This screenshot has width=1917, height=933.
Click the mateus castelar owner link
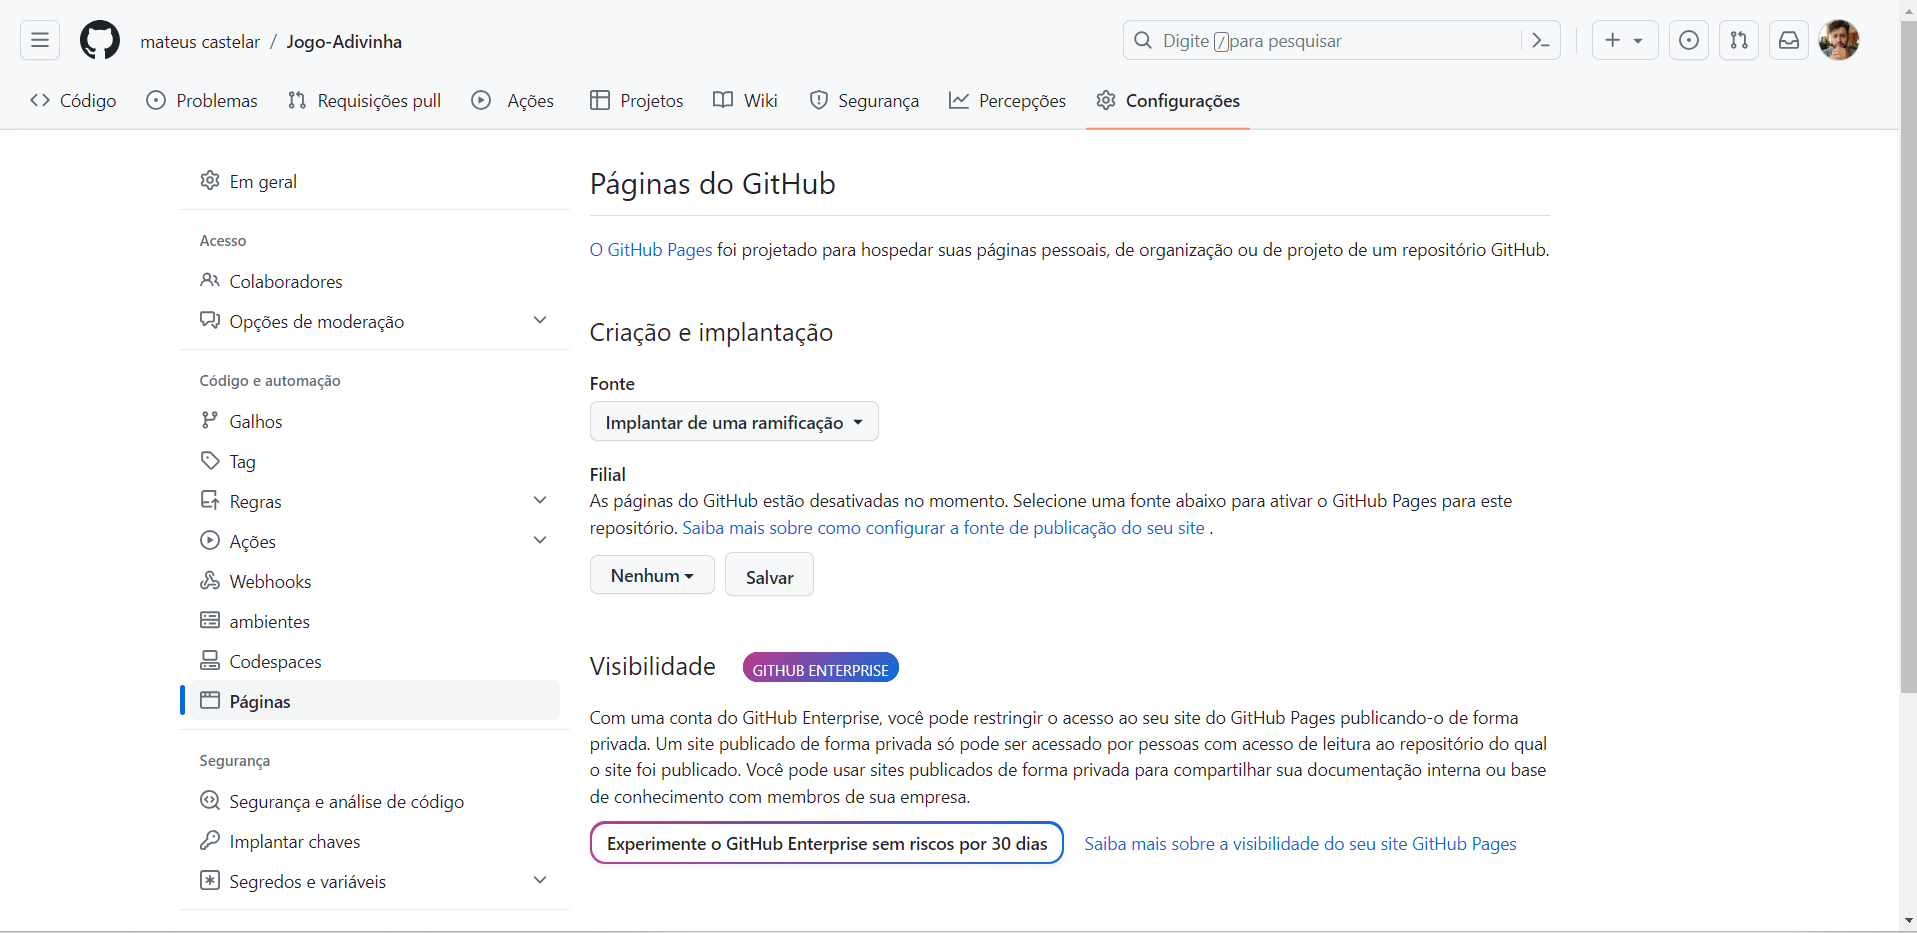coord(200,41)
